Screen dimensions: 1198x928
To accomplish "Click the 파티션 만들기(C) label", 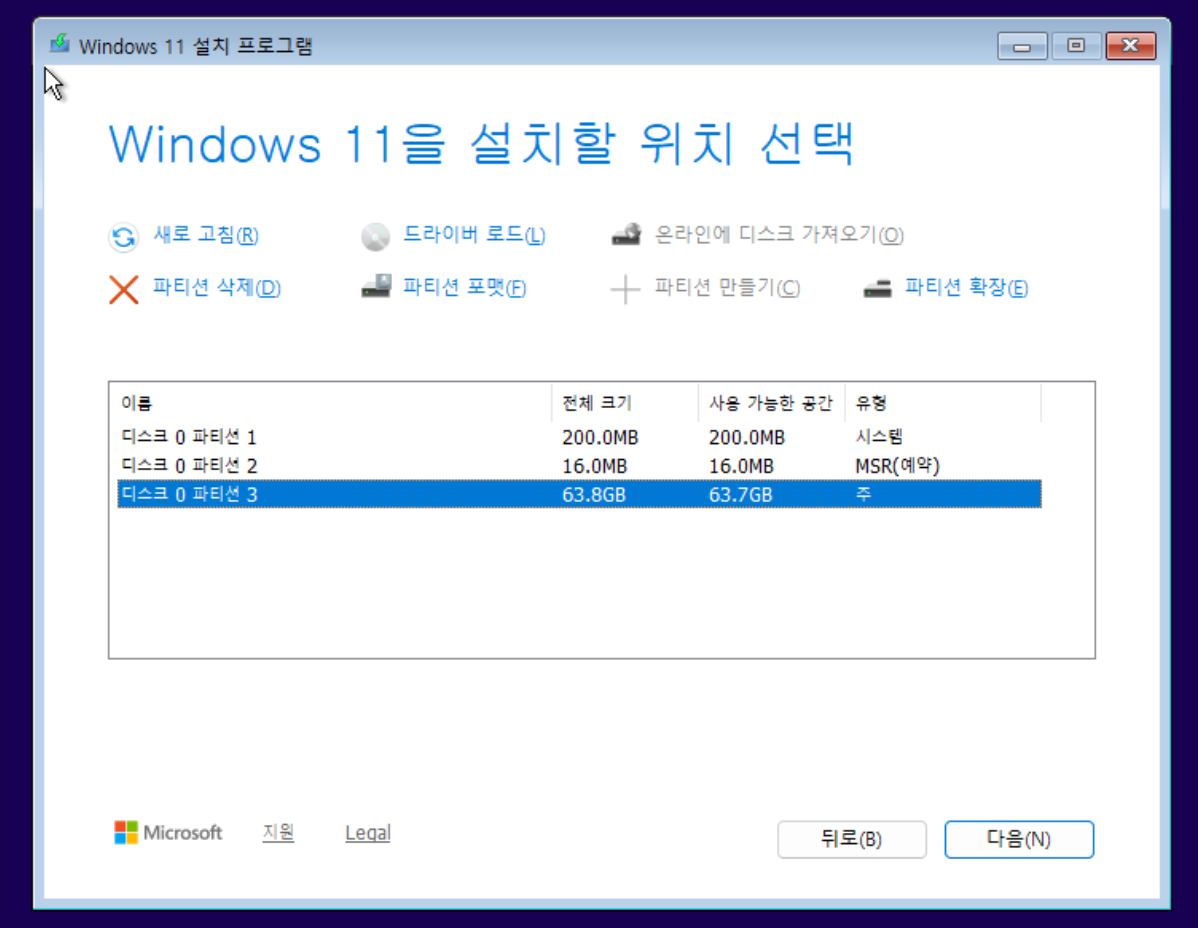I will coord(727,287).
